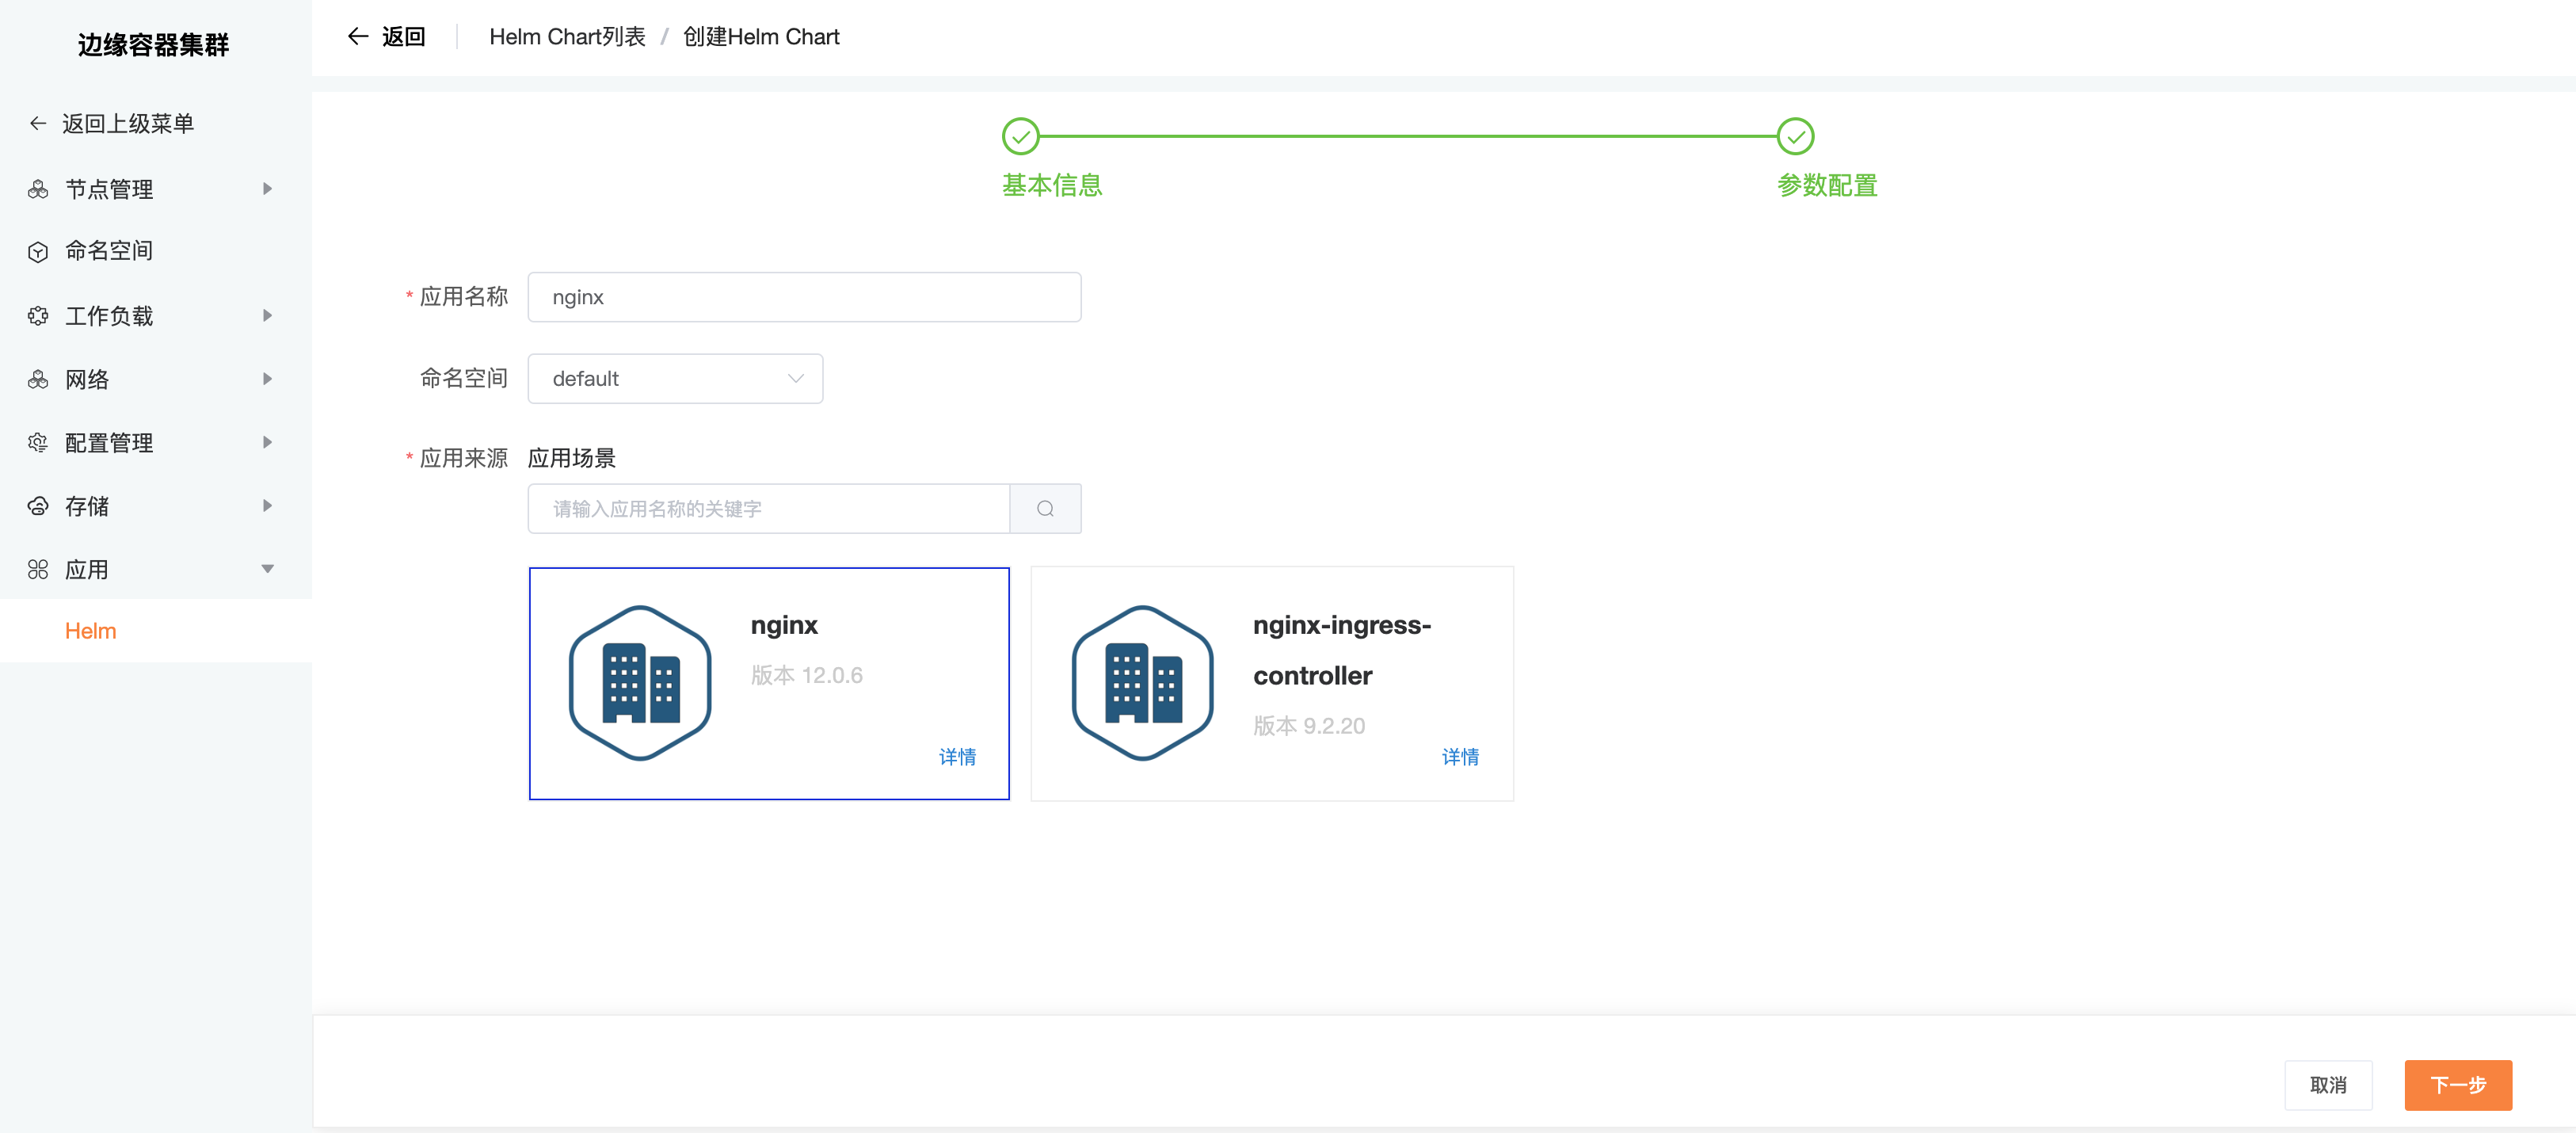2576x1133 pixels.
Task: Open 存储 menu item
Action: click(156, 506)
